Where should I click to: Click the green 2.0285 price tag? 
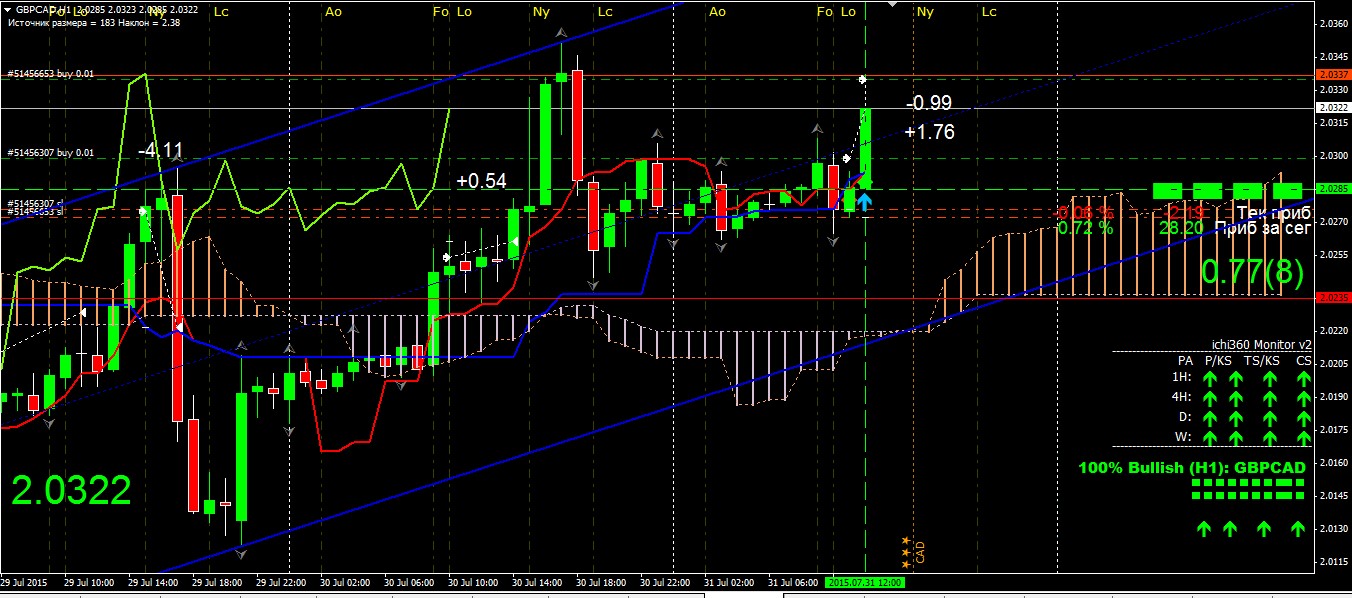tap(1332, 188)
